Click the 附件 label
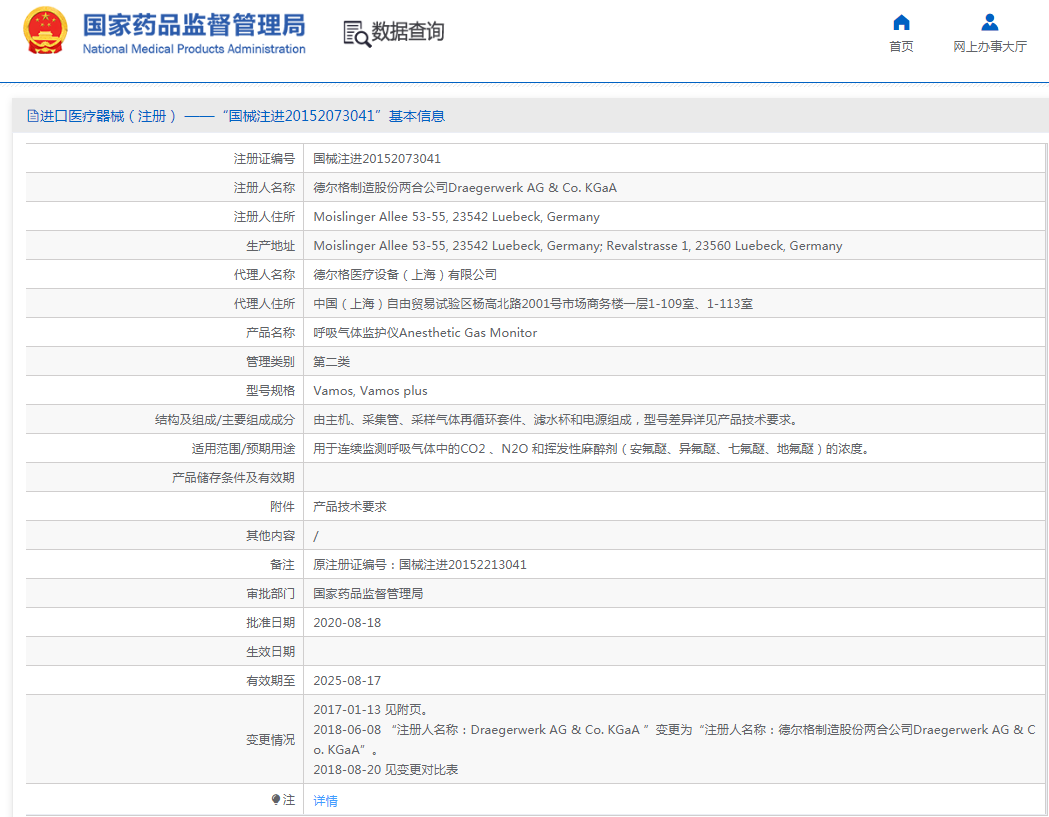Viewport: 1049px width, 817px height. [x=282, y=507]
